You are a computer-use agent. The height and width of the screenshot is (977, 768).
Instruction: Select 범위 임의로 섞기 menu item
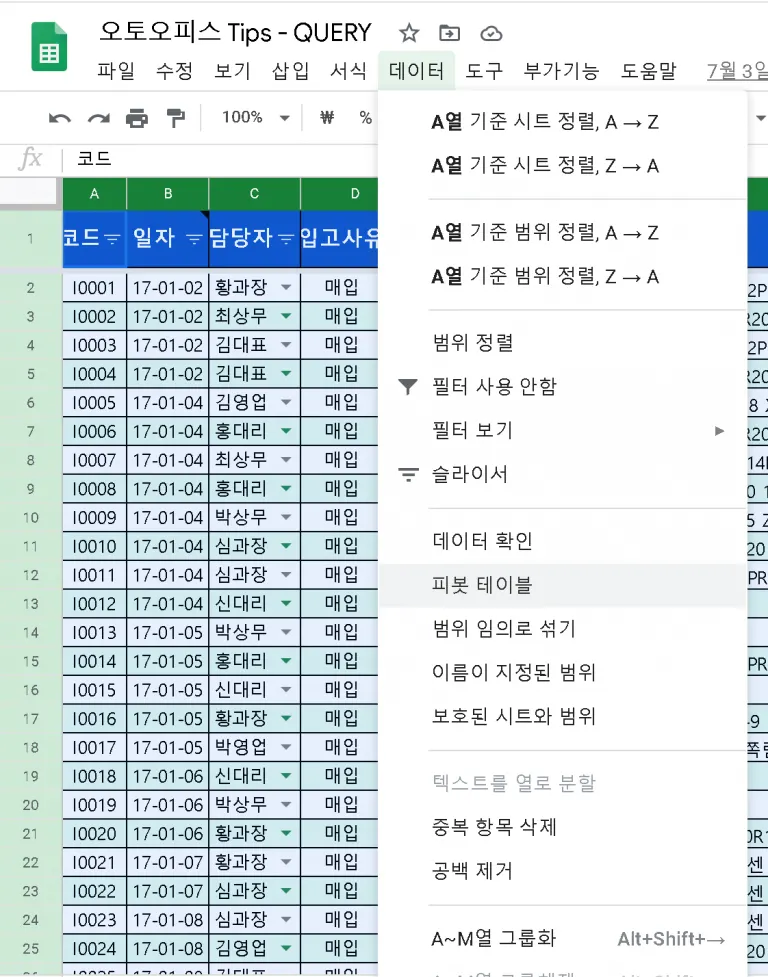562,629
